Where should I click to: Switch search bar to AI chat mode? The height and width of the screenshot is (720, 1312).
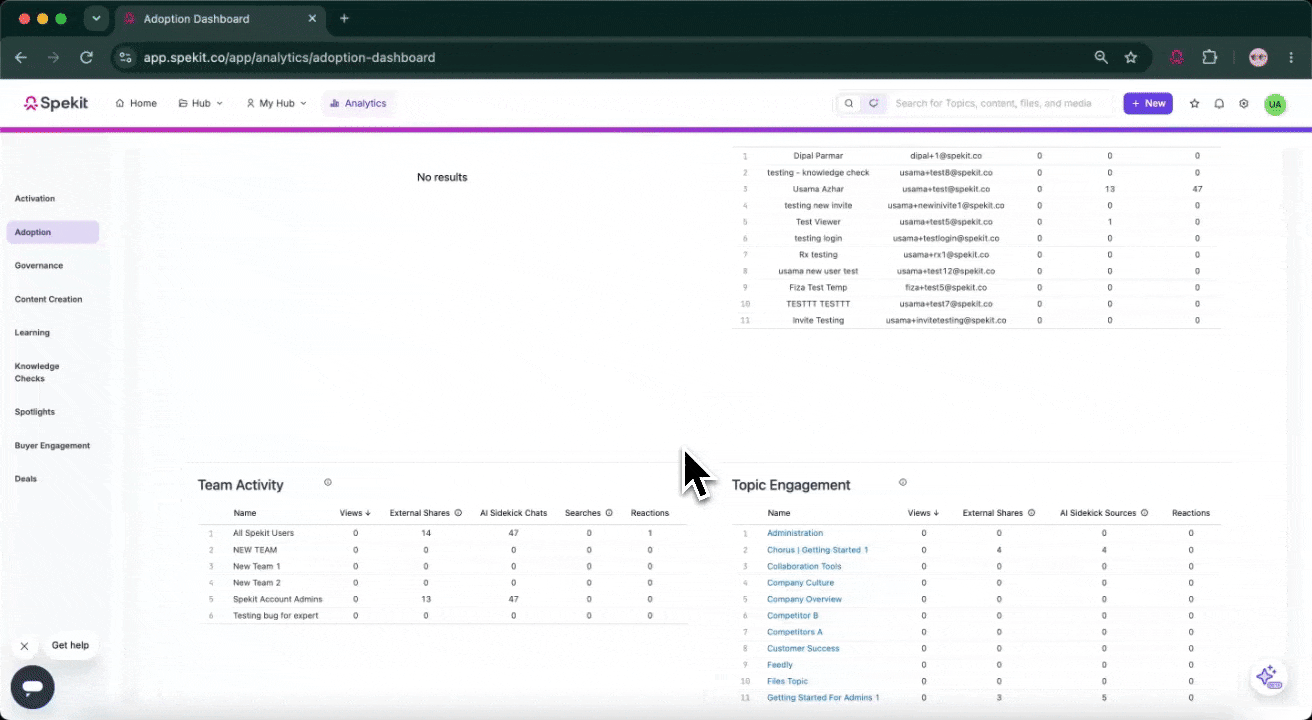tap(873, 103)
